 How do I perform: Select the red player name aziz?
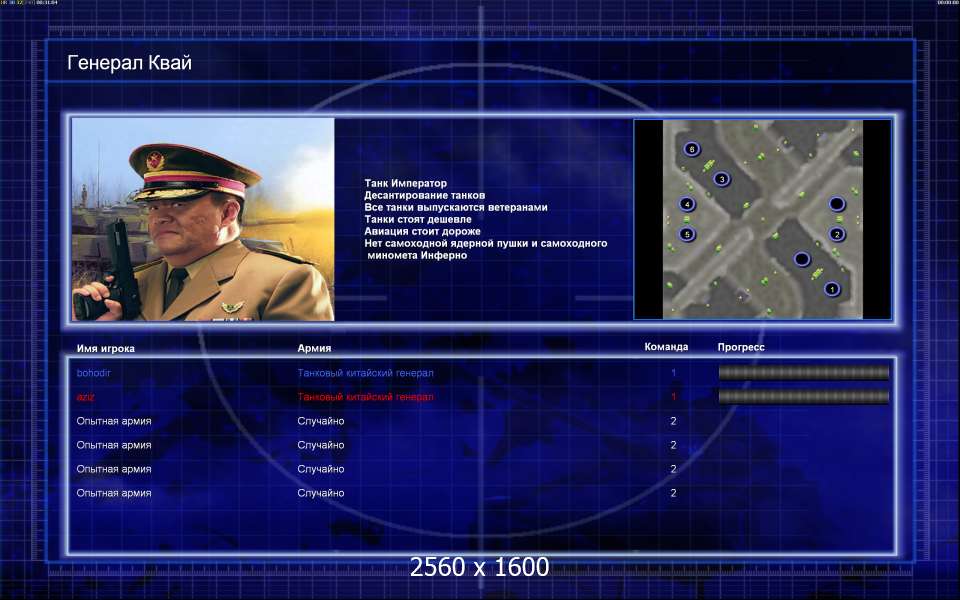(86, 397)
